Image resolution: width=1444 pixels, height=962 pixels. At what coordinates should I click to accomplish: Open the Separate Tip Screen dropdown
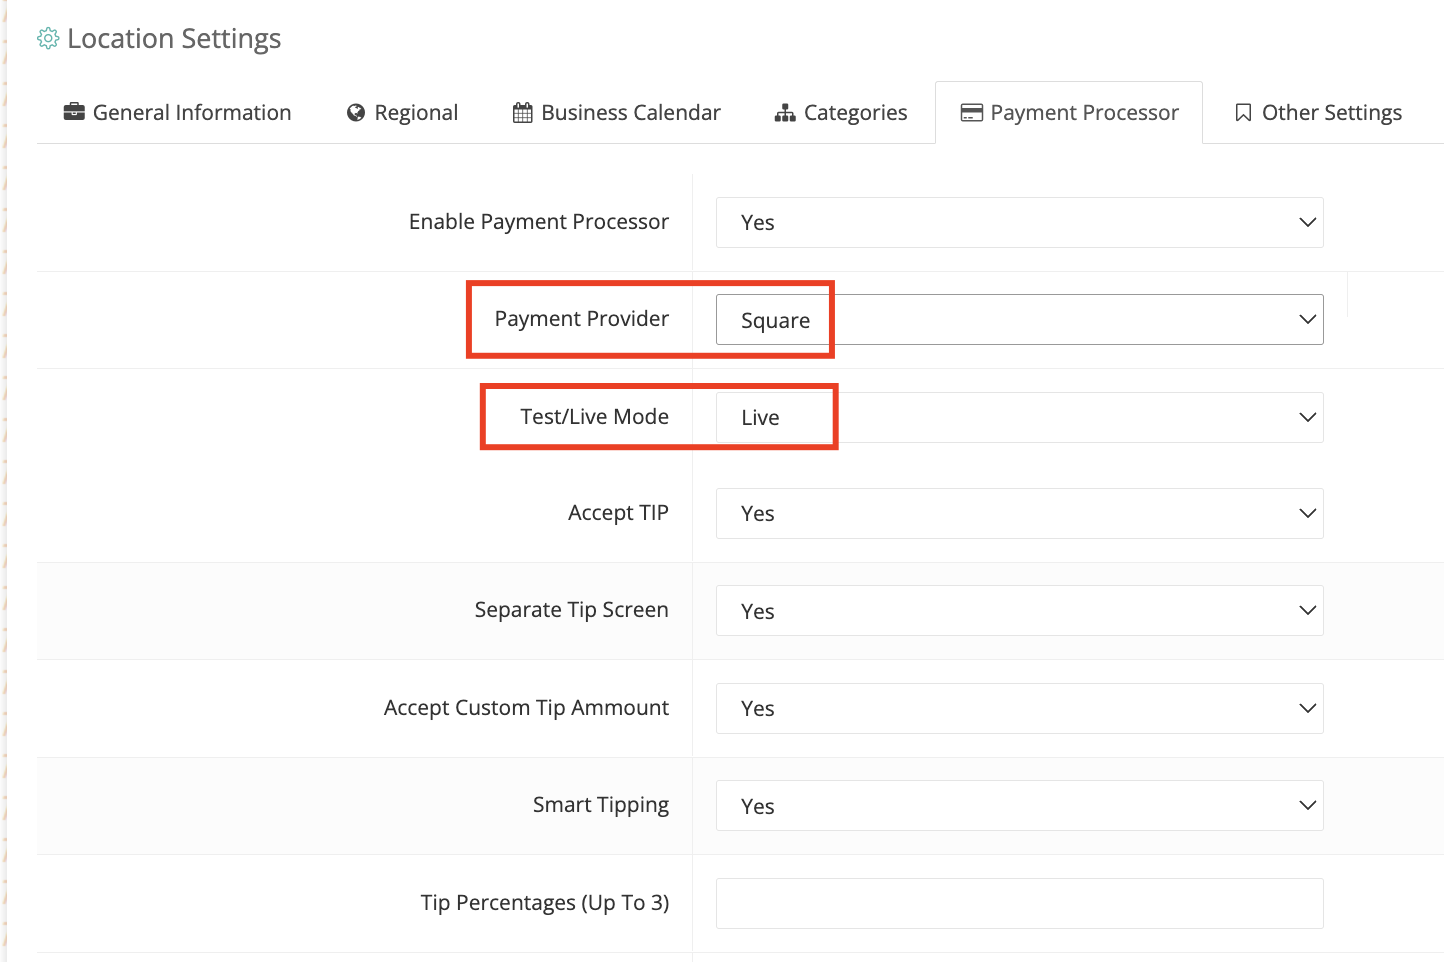tap(1020, 610)
